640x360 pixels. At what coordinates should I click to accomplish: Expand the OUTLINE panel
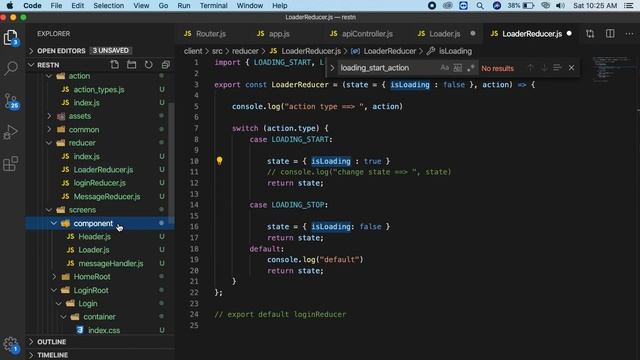click(x=31, y=342)
